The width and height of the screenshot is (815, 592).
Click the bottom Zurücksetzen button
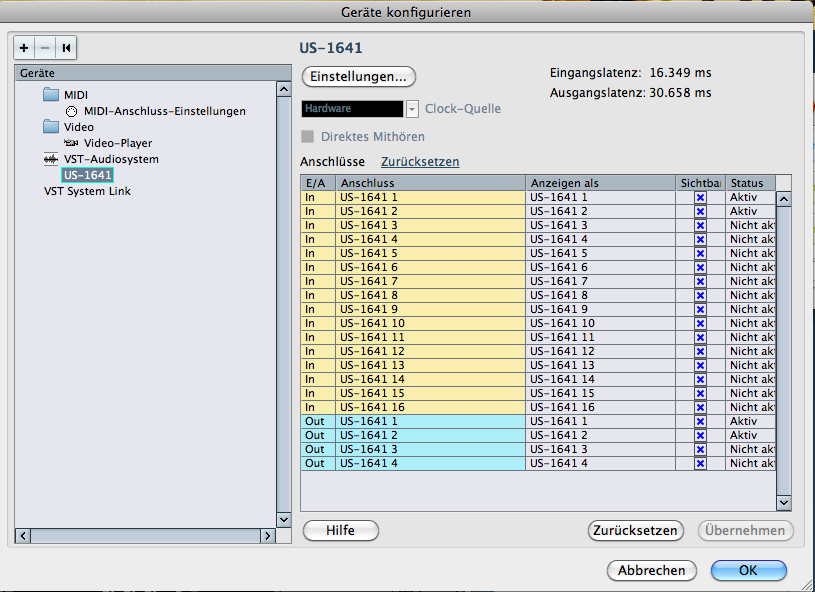(635, 531)
